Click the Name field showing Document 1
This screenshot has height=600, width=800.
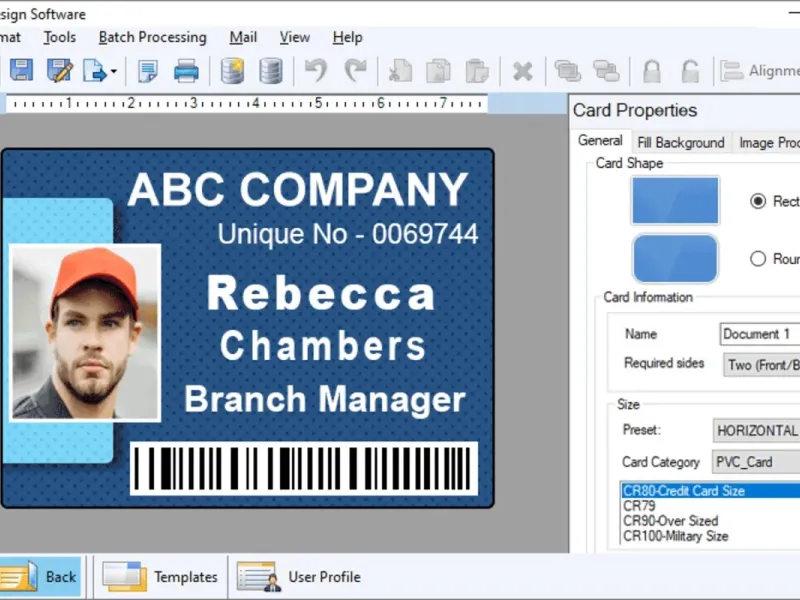(x=760, y=334)
